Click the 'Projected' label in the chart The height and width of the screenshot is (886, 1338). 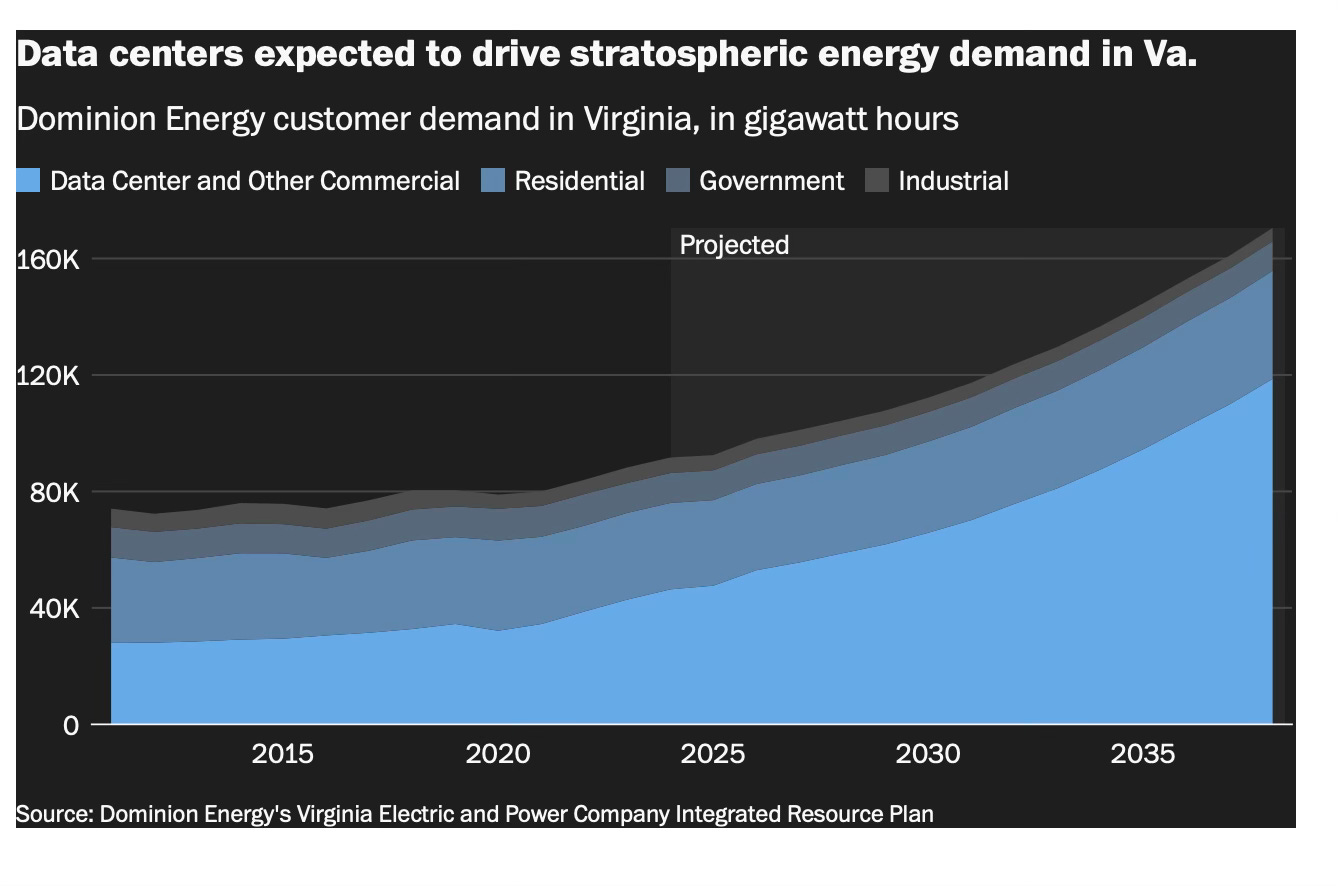point(734,245)
